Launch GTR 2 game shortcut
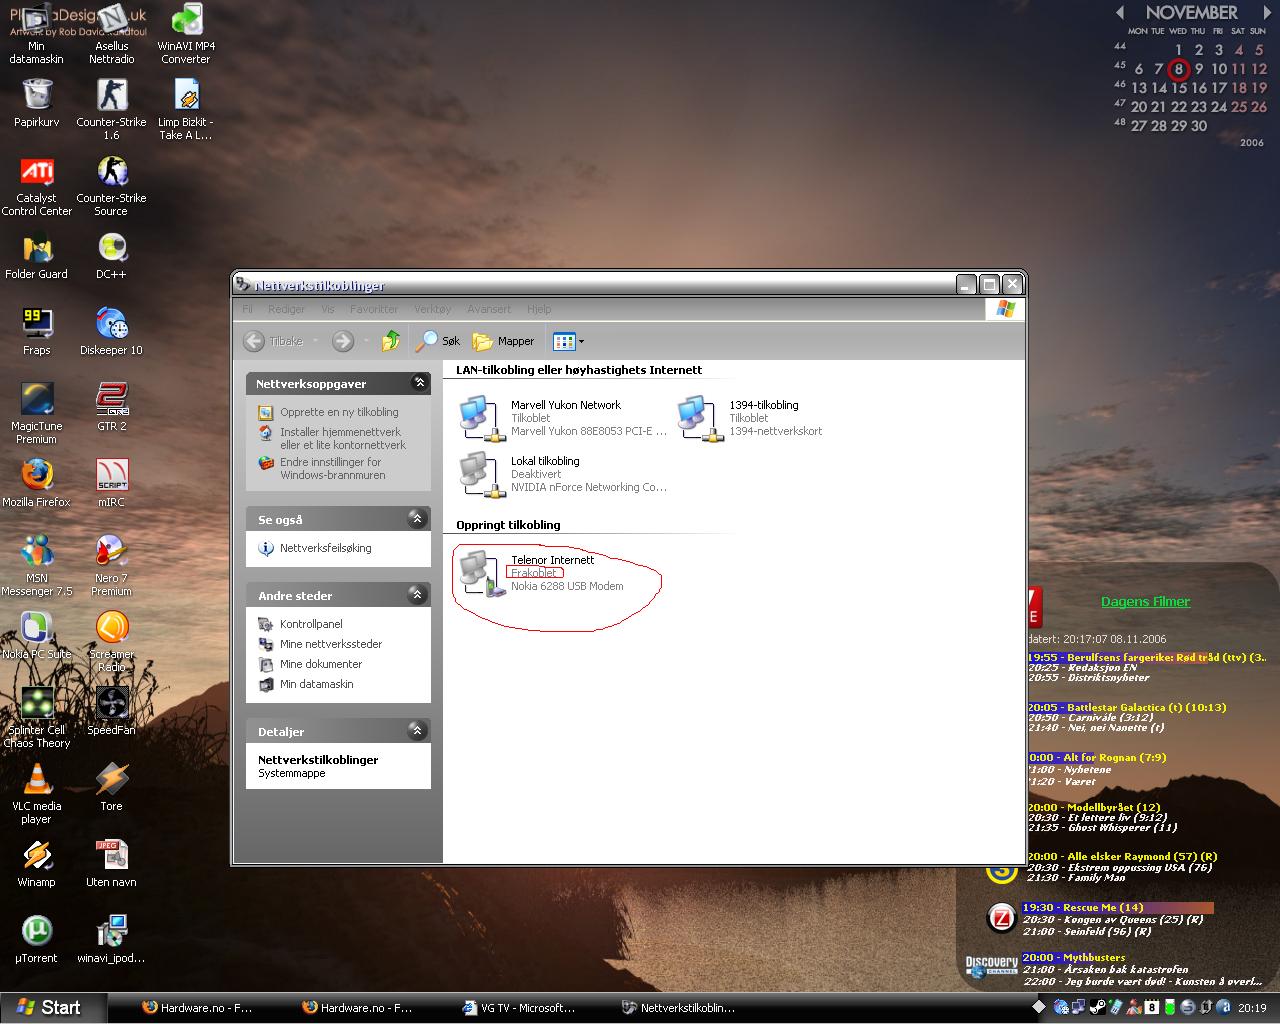The image size is (1280, 1024). tap(111, 407)
